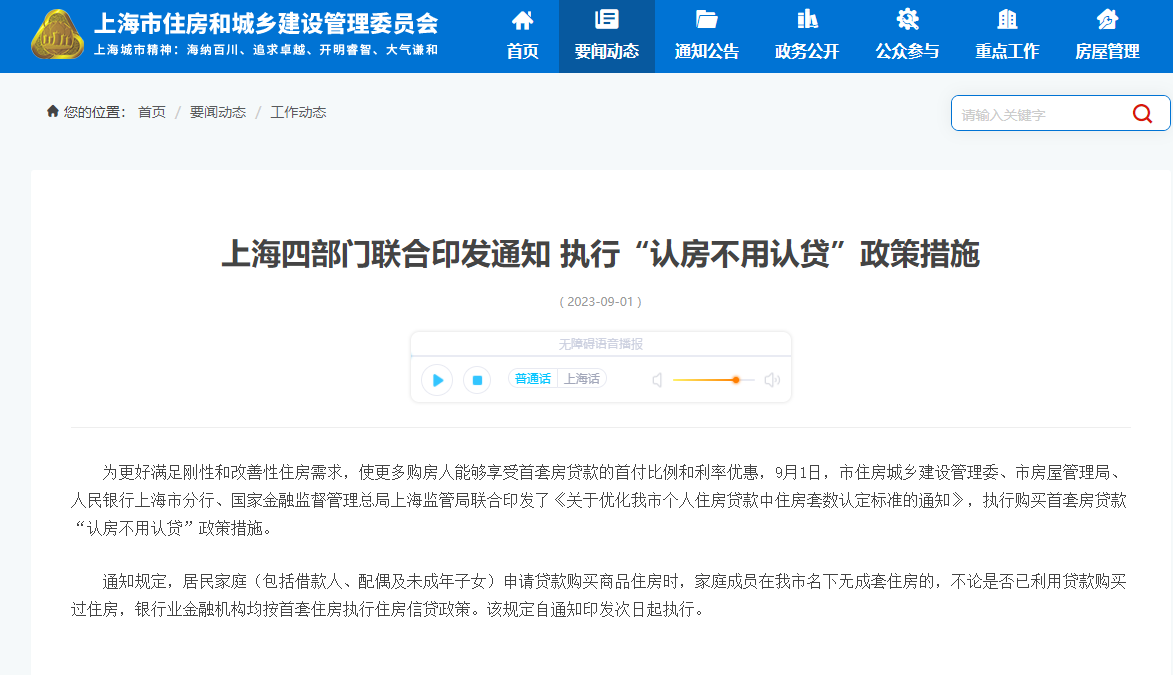Switch voice language to 上海话
Viewport: 1173px width, 675px height.
tap(582, 379)
